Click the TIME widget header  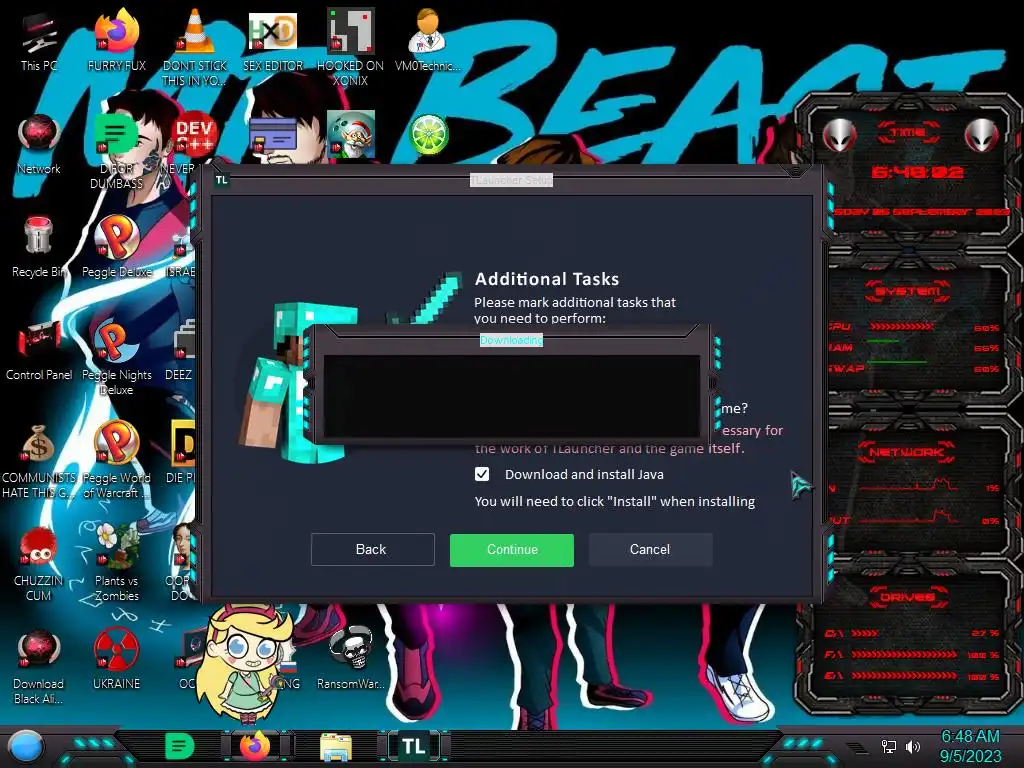point(908,132)
